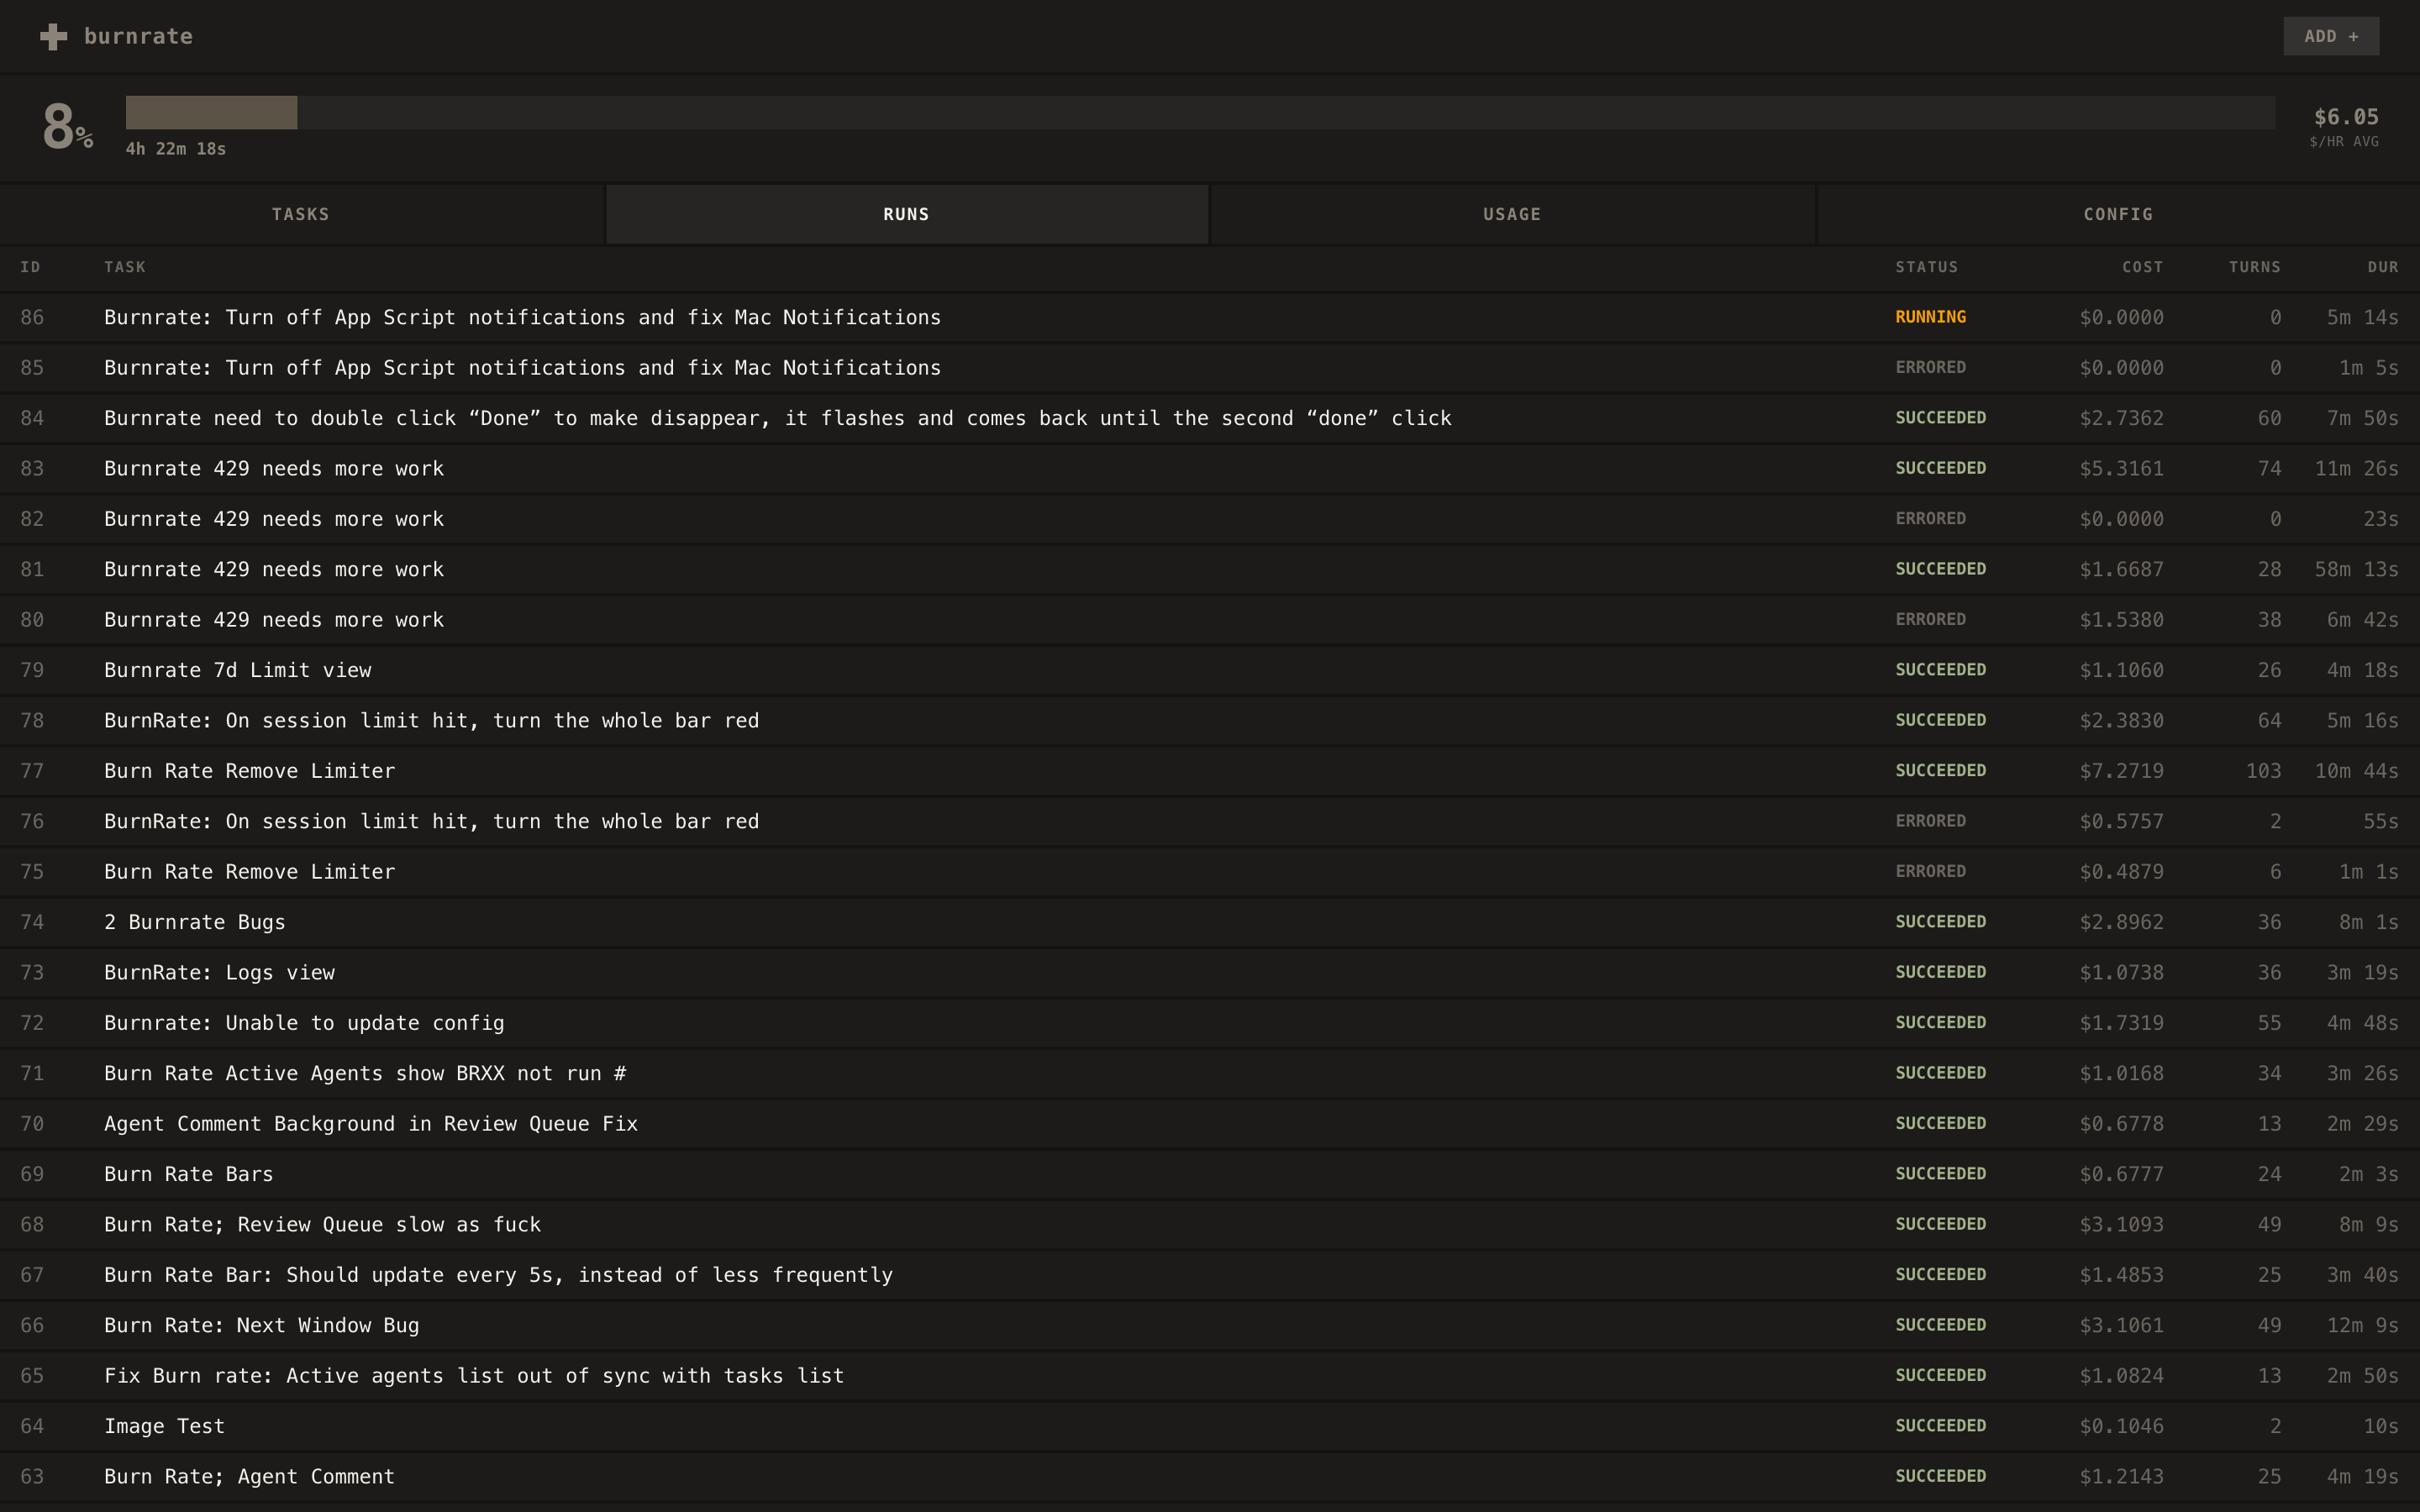Click ERRORED status on run 76

[1931, 821]
